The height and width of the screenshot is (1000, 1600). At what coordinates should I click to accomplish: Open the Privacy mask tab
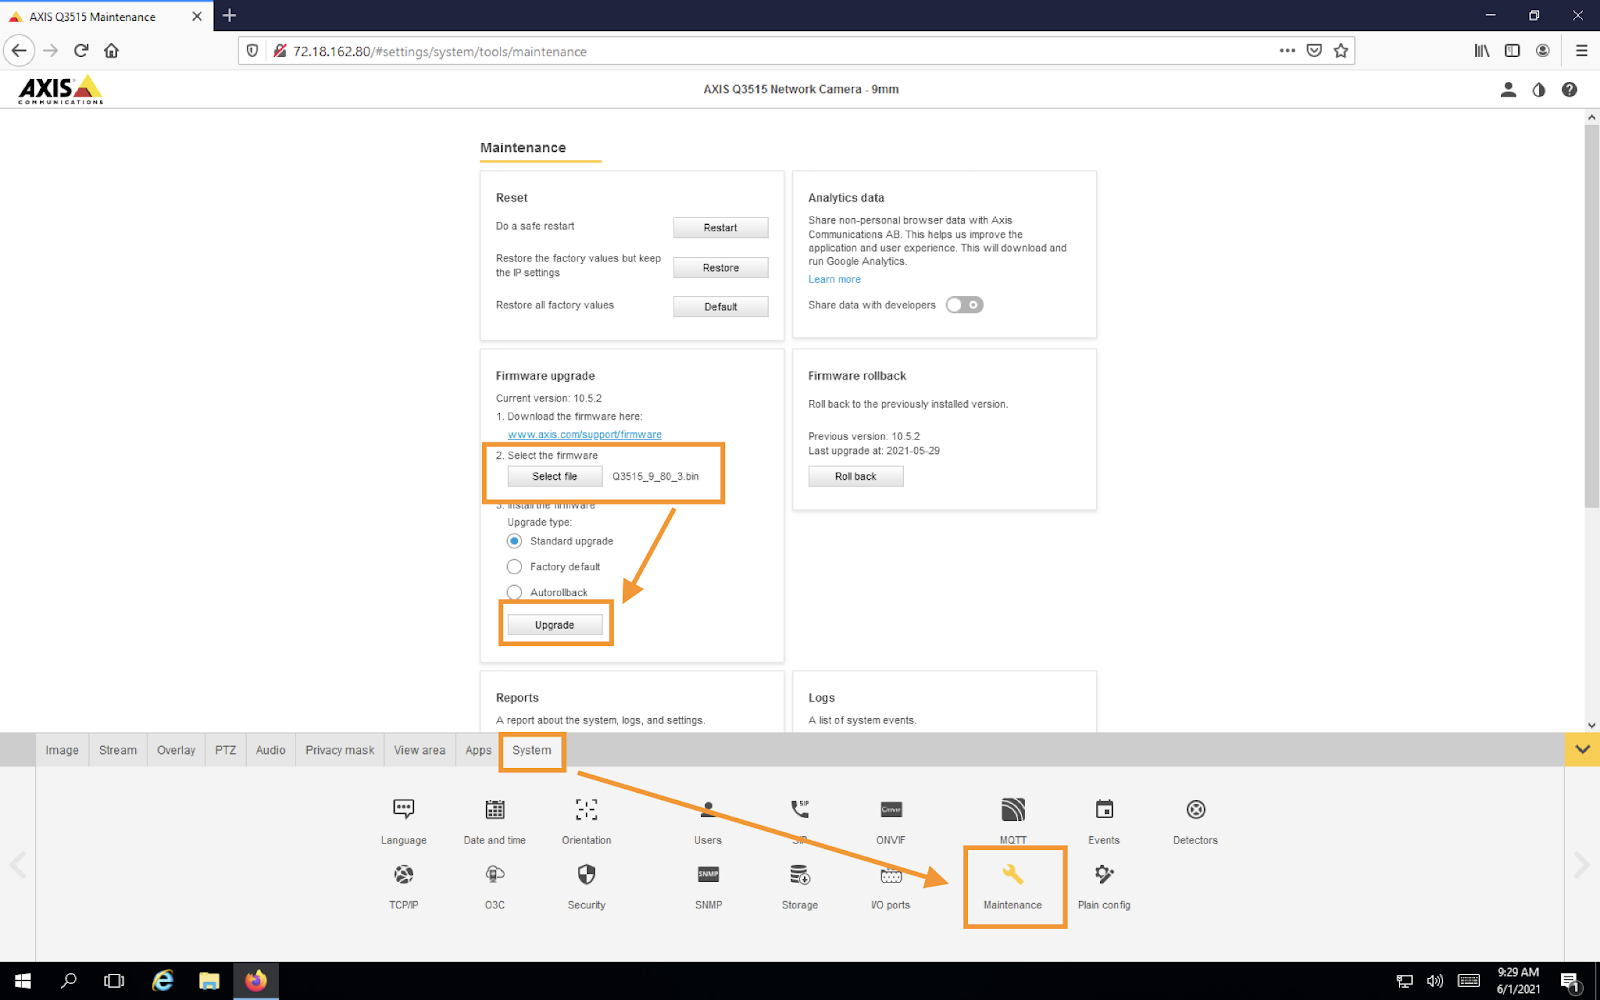coord(339,749)
